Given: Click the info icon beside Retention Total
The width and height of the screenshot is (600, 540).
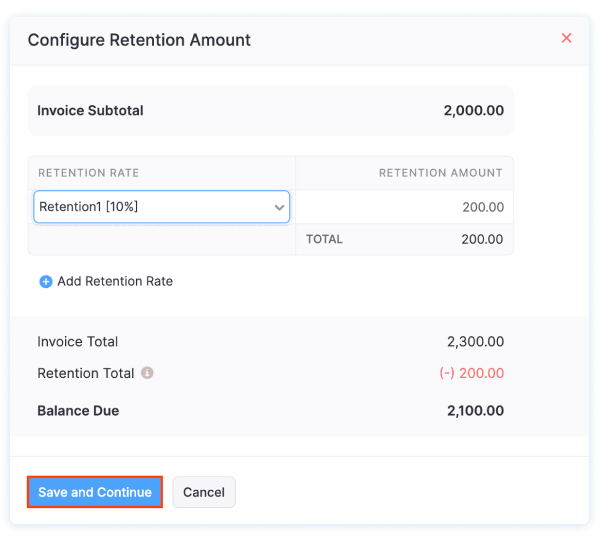Looking at the screenshot, I should [147, 373].
